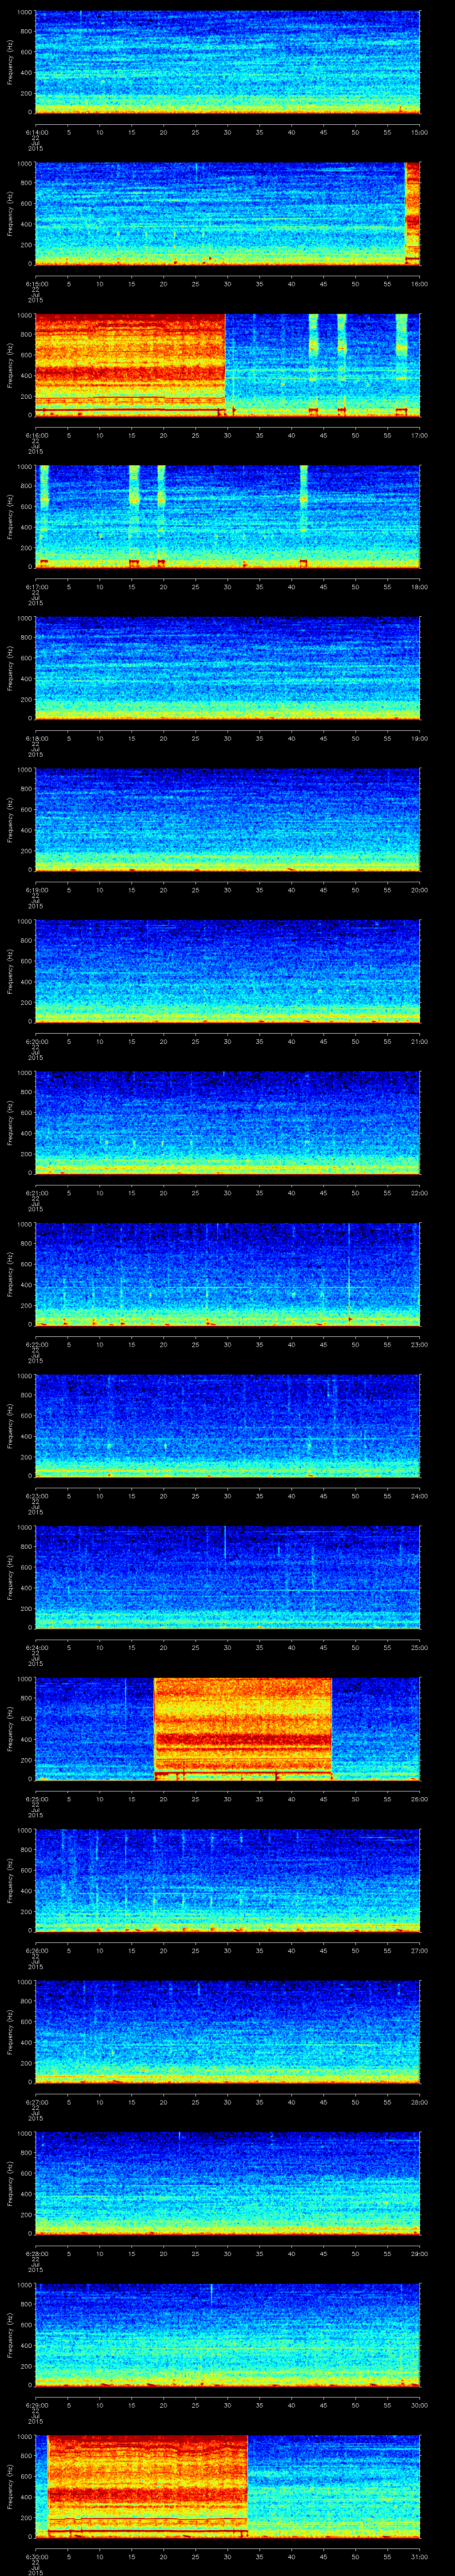Viewport: 455px width, 2576px height.
Task: Open the spectrogram panel starting at 6:29:00
Action: click(x=227, y=2335)
